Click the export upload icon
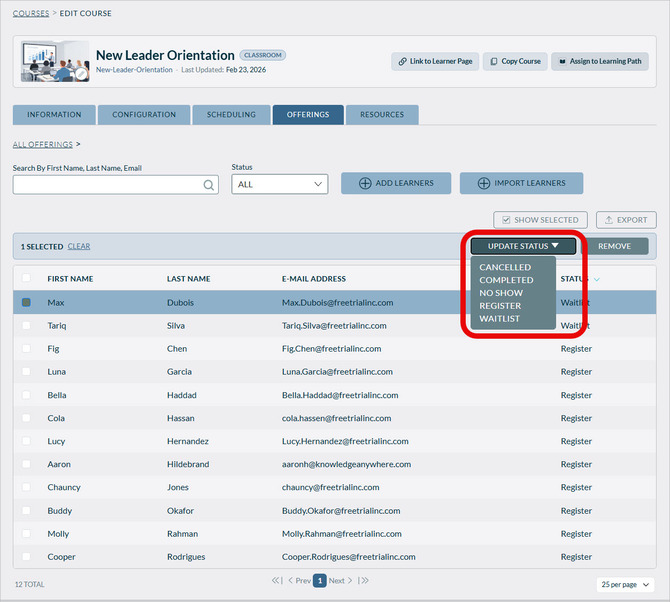The image size is (670, 602). [x=608, y=220]
